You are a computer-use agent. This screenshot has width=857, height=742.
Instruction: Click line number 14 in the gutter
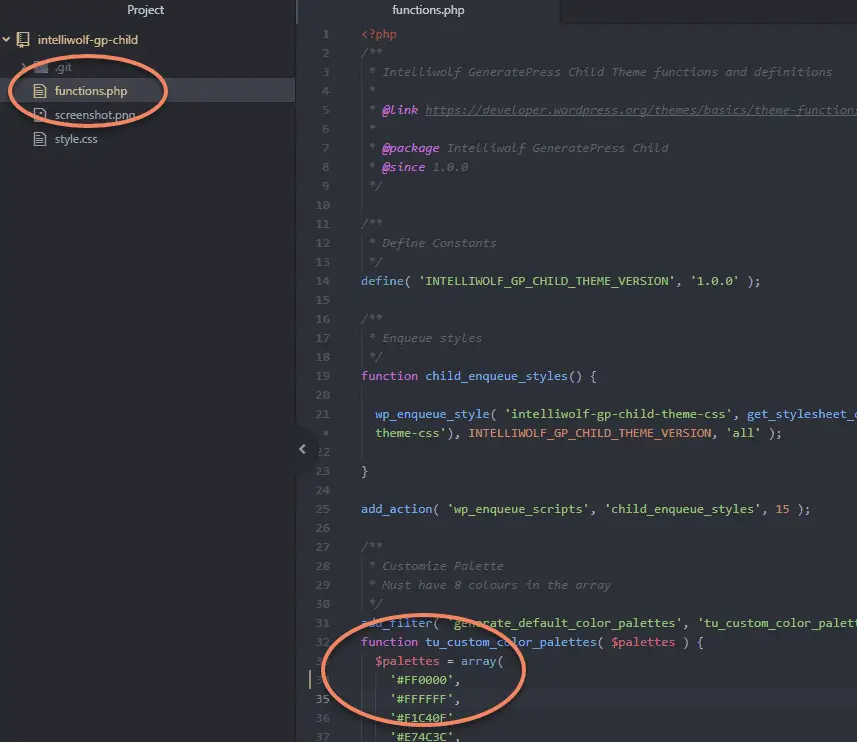pos(322,281)
